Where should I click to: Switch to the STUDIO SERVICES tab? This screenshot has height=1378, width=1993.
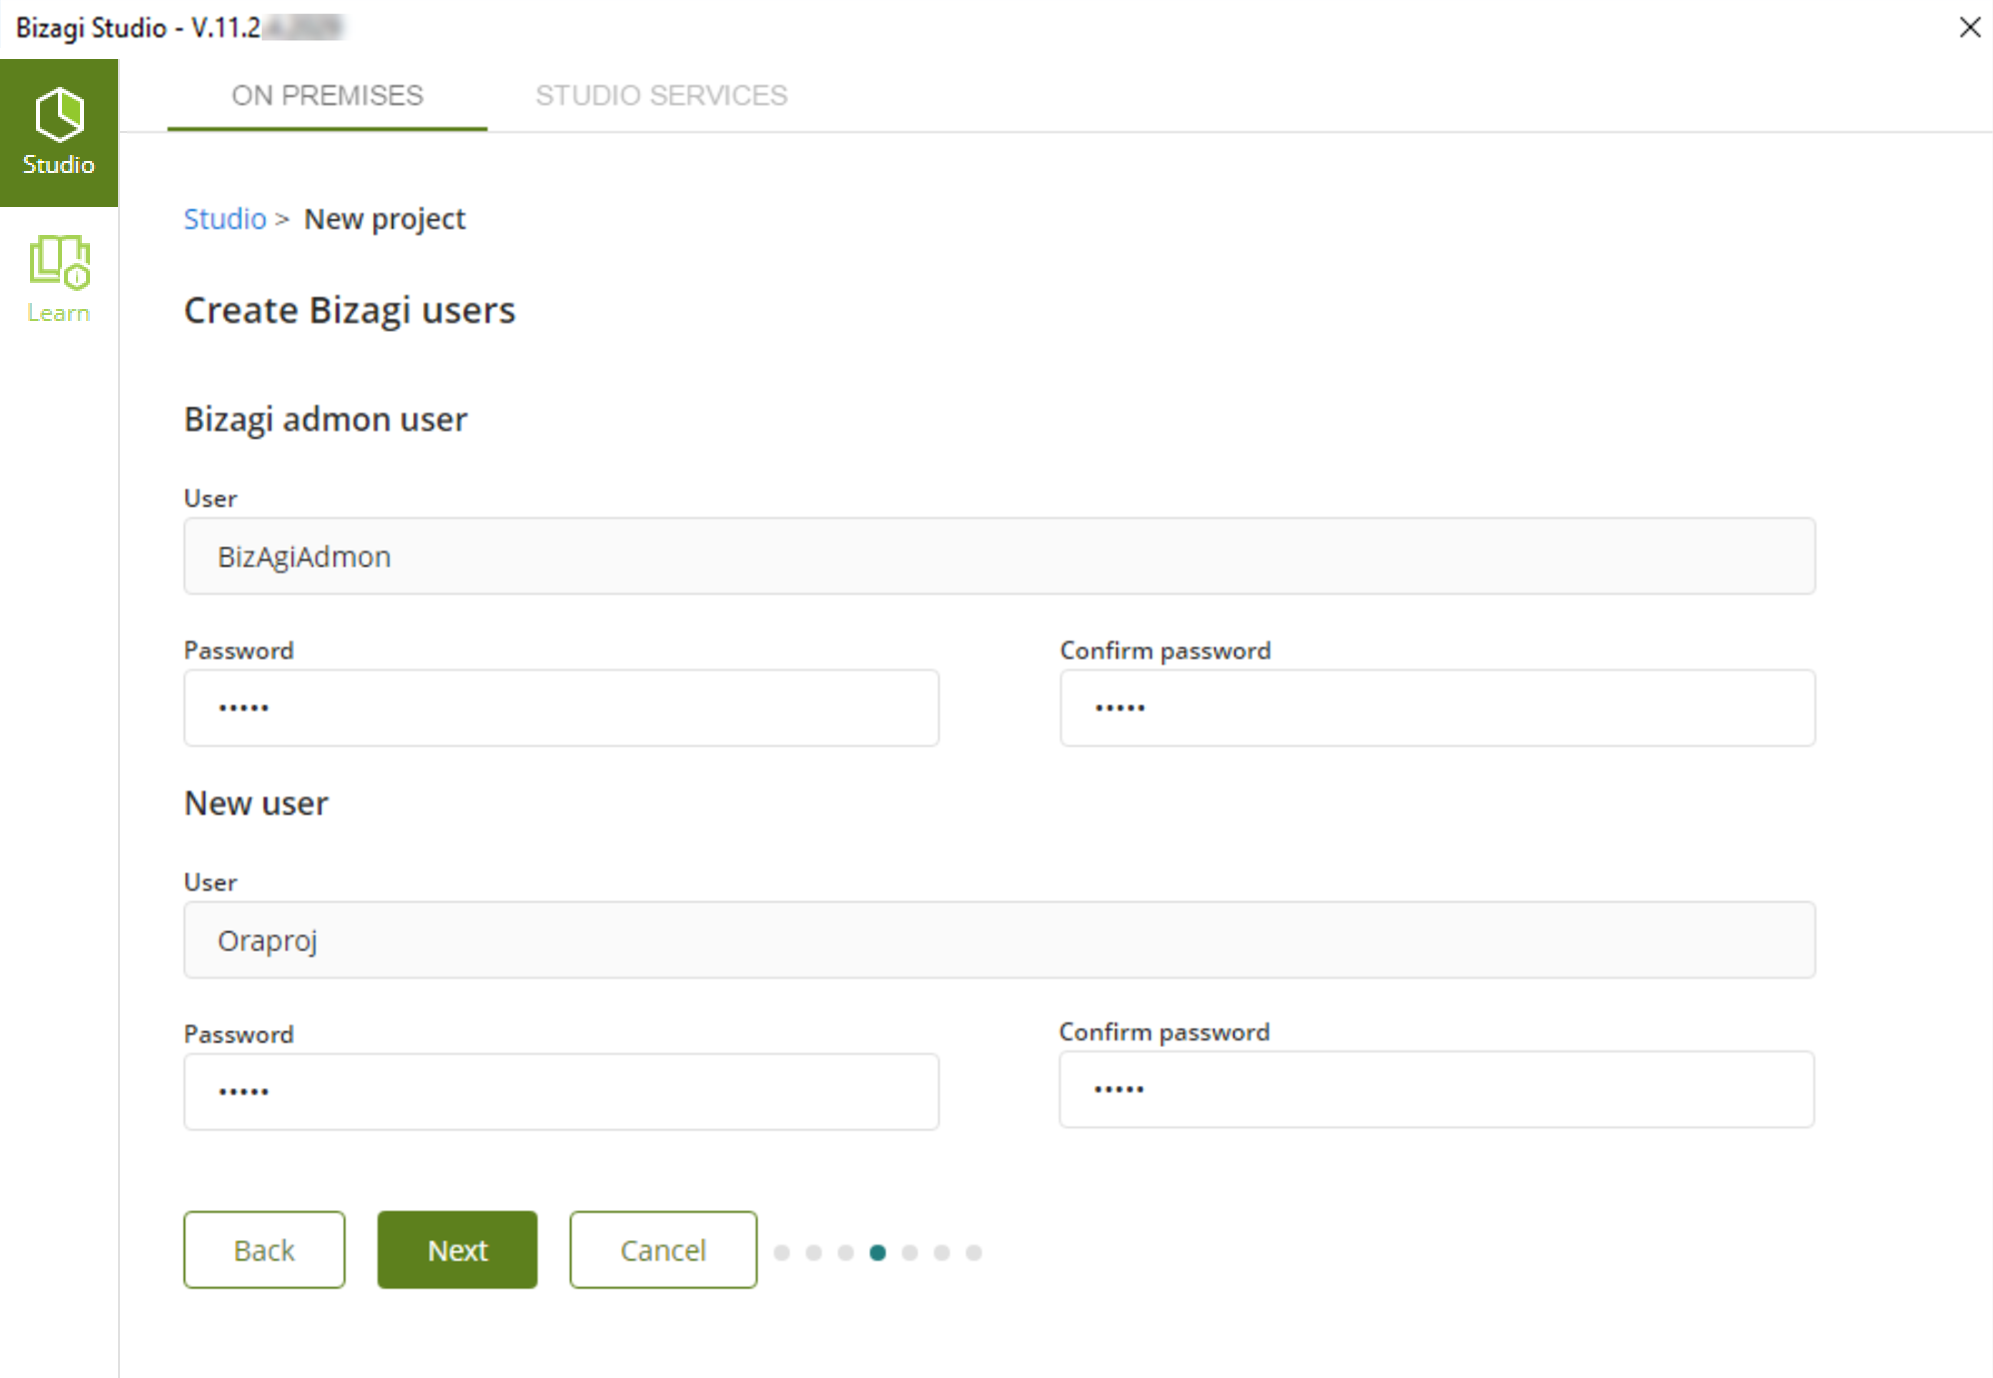tap(661, 96)
